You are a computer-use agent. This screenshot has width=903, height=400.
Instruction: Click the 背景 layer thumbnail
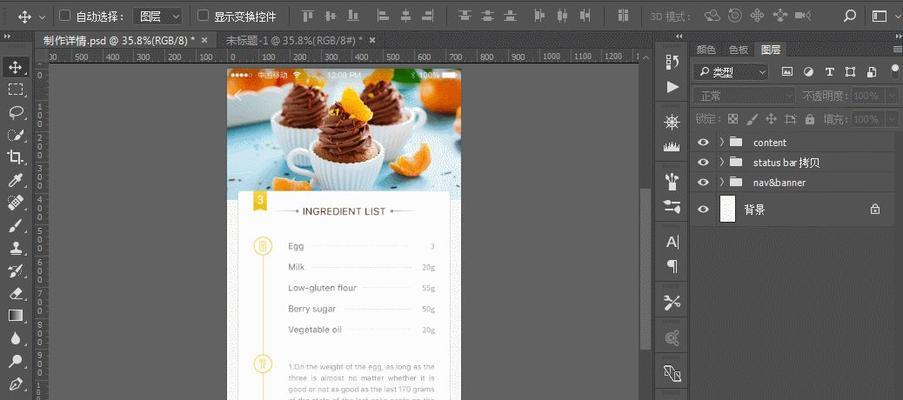[729, 209]
